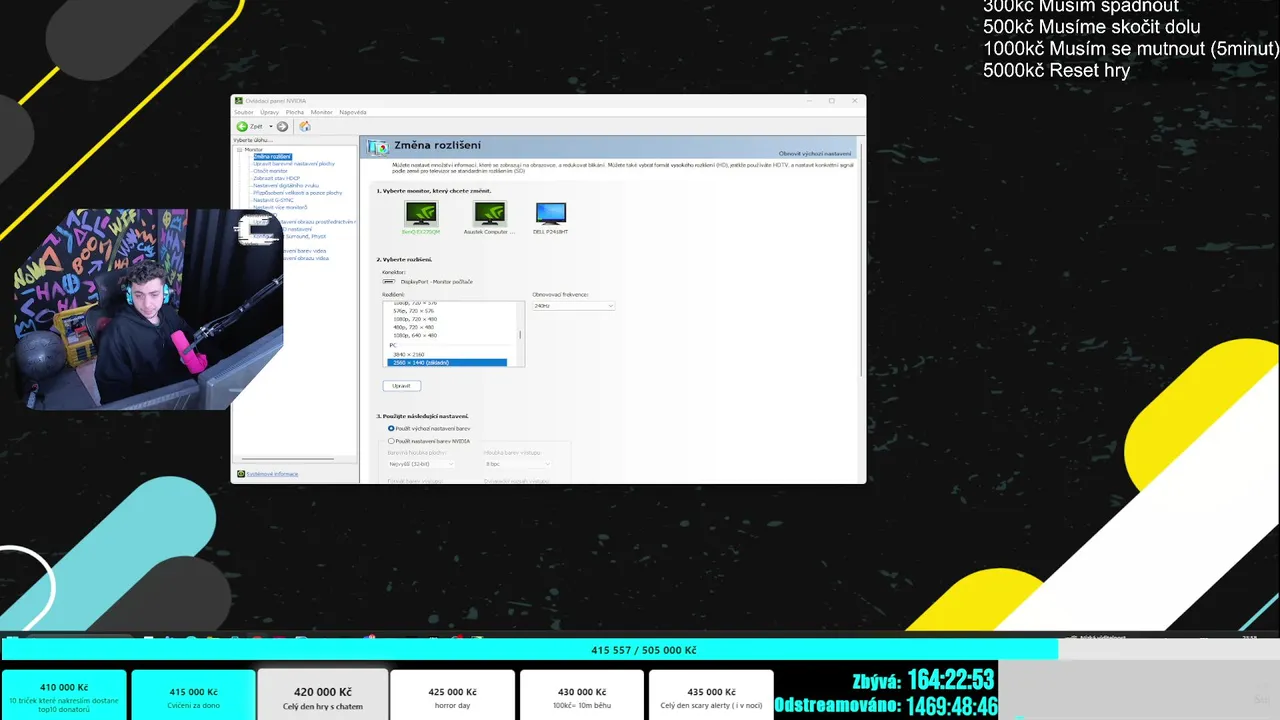Viewport: 1280px width, 720px height.
Task: Open Přizpůsobení velikosti a pozice plochy
Action: [x=297, y=192]
